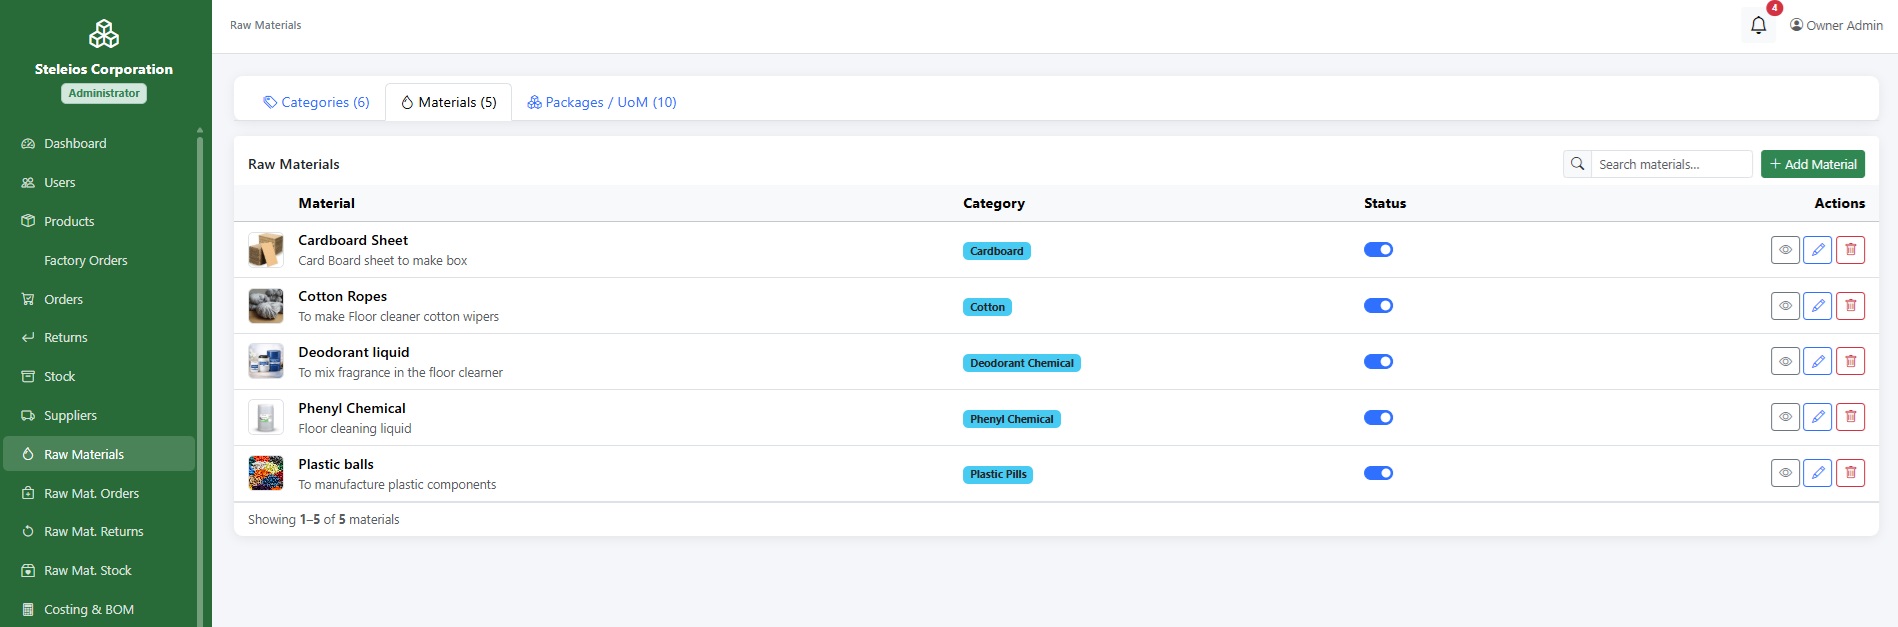Disable the Cotton Ropes status switch
This screenshot has width=1898, height=627.
(1378, 306)
